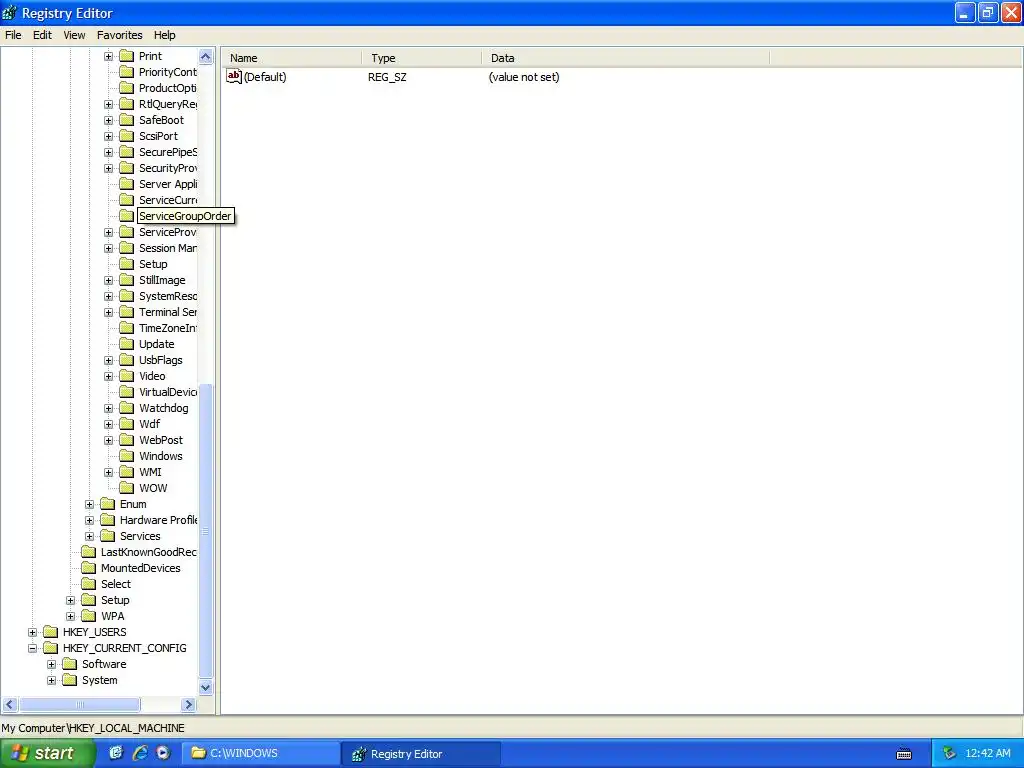Click the tree's horizontal scrollbar thumb

[80, 705]
